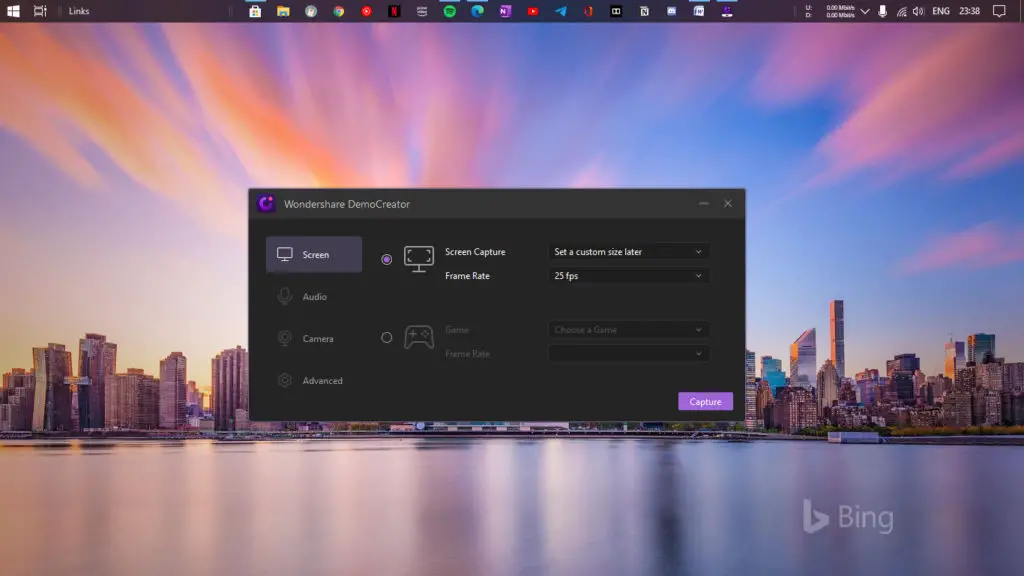The image size is (1024, 576).
Task: Open the notification Action Center
Action: (x=999, y=11)
